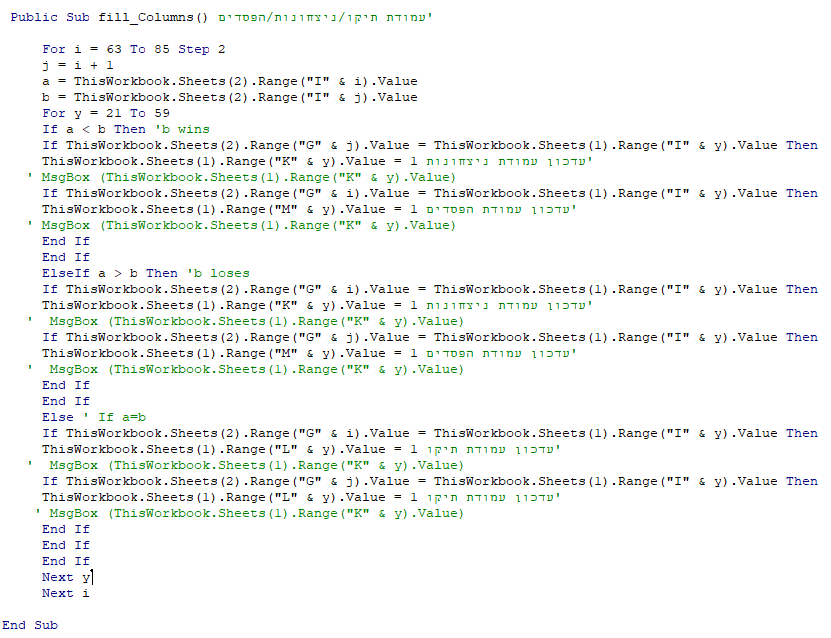
Task: Click the line 'j = i + 1'
Action: 77,65
